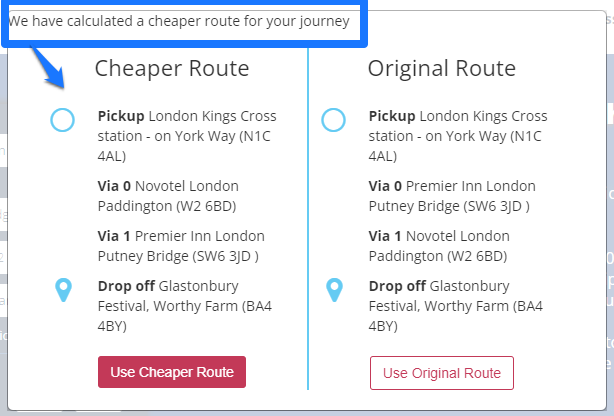614x416 pixels.
Task: Click the Use Cheaper Route button
Action: (172, 372)
